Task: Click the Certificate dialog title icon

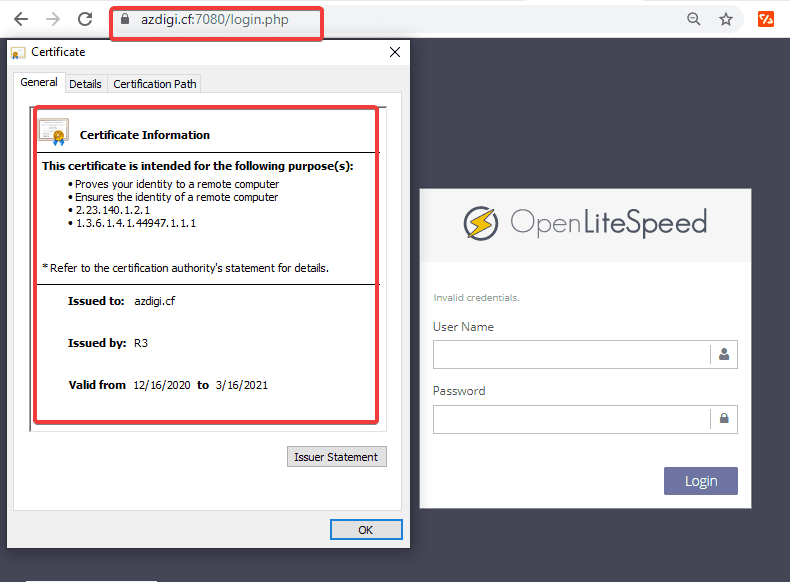Action: click(x=18, y=52)
